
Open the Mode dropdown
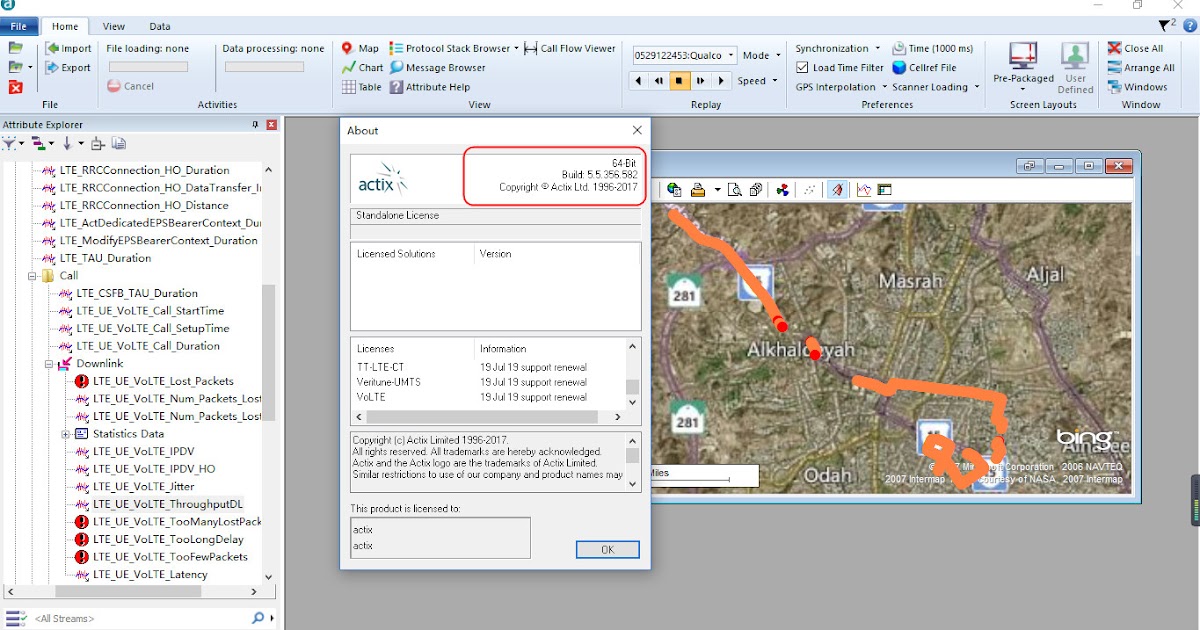pos(762,56)
